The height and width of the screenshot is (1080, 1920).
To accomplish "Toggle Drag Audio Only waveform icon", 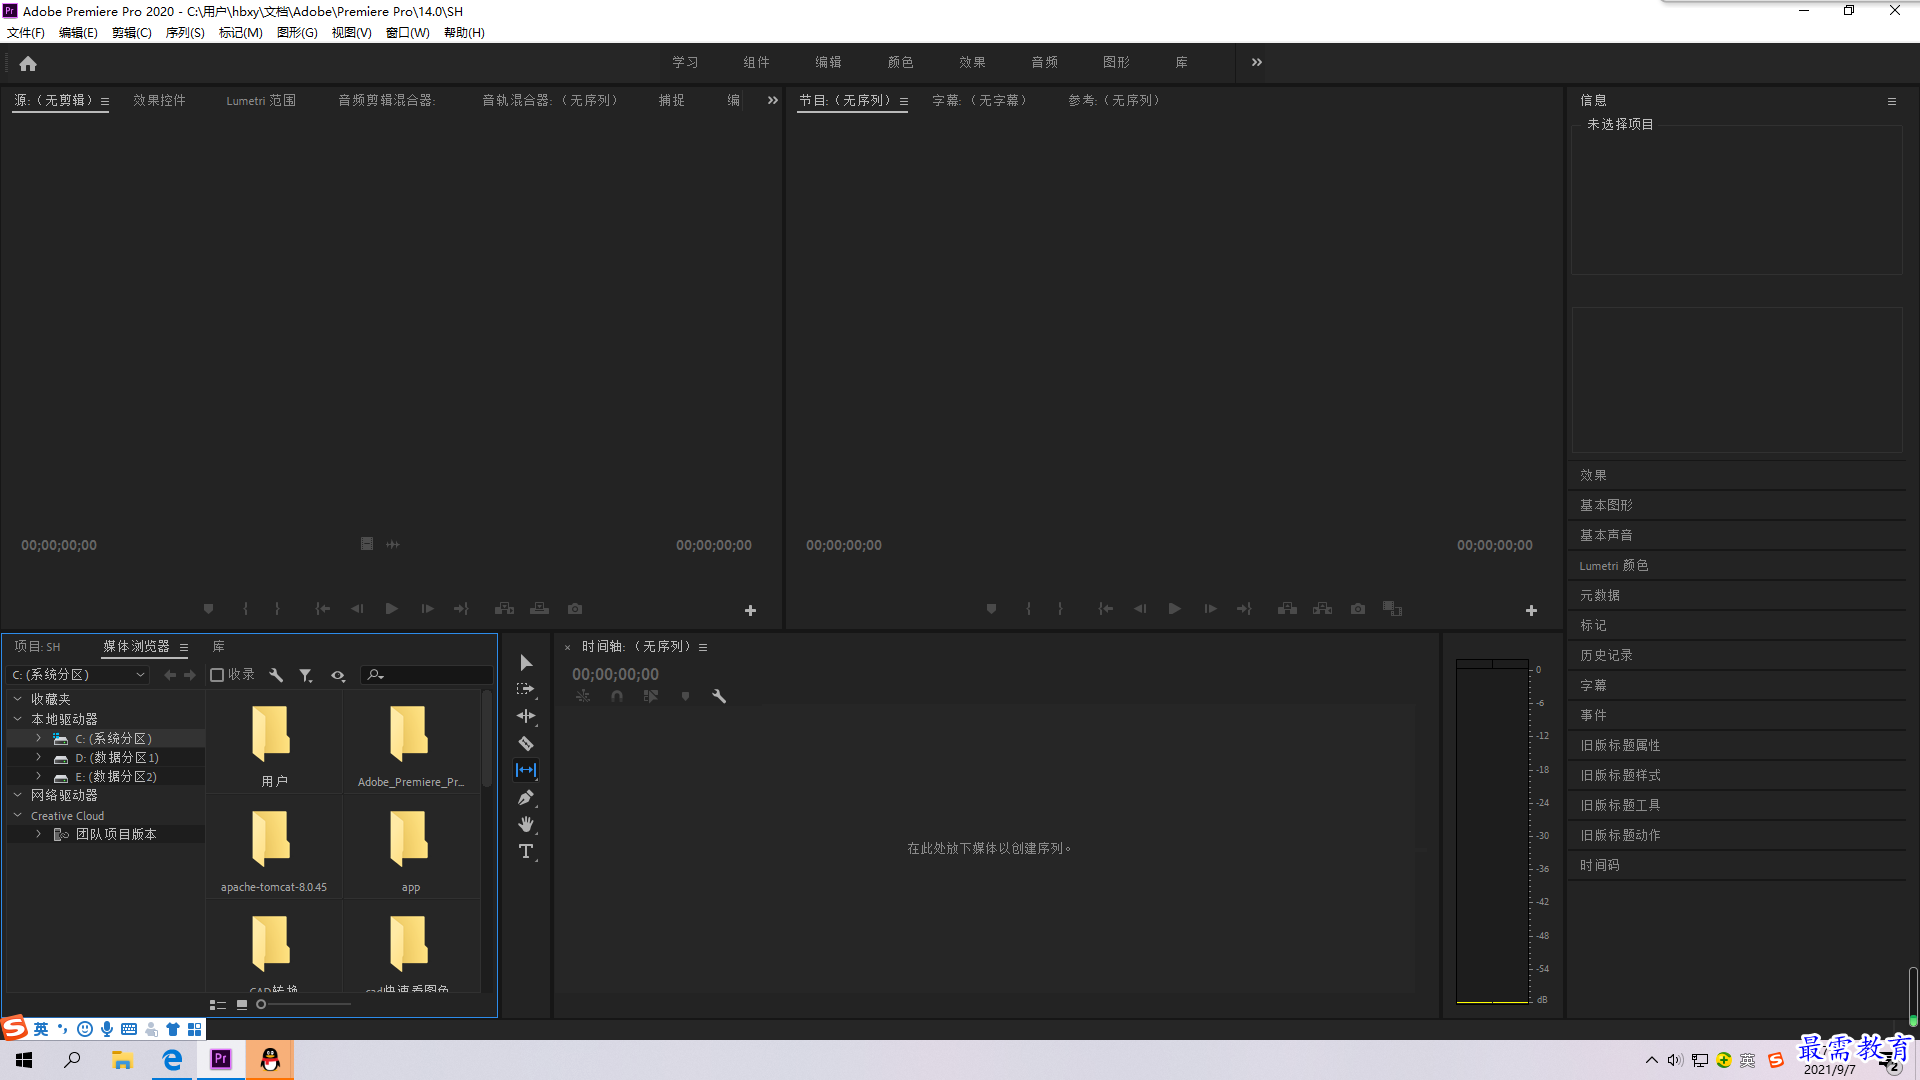I will pos(393,544).
